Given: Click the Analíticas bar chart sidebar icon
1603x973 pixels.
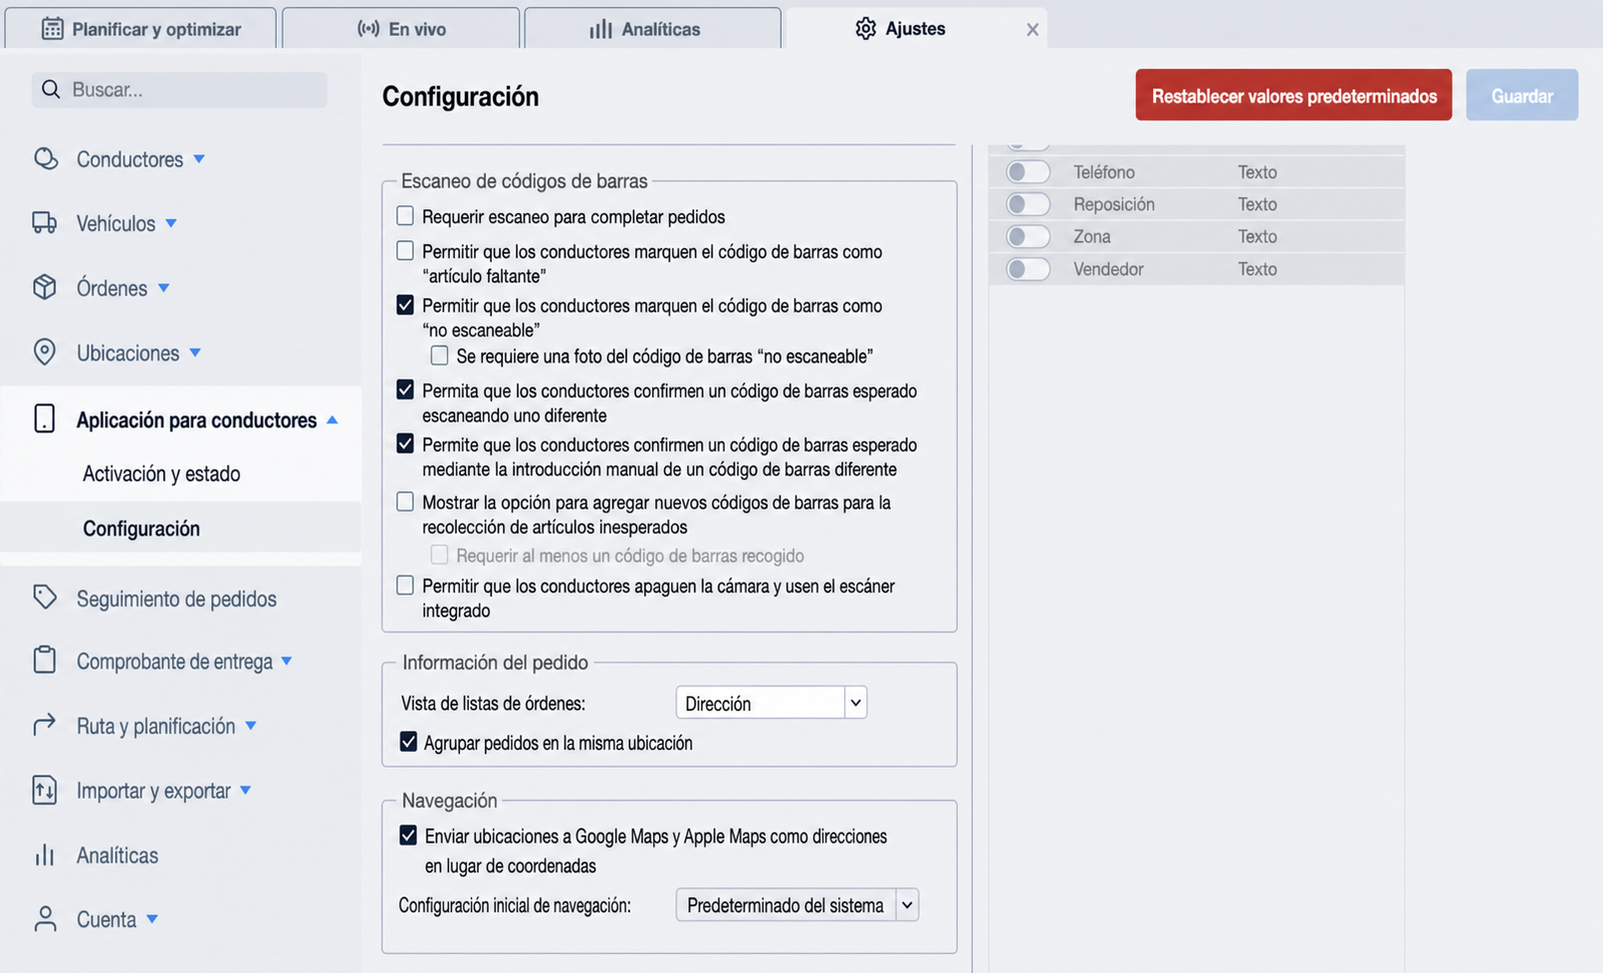Looking at the screenshot, I should coord(44,855).
